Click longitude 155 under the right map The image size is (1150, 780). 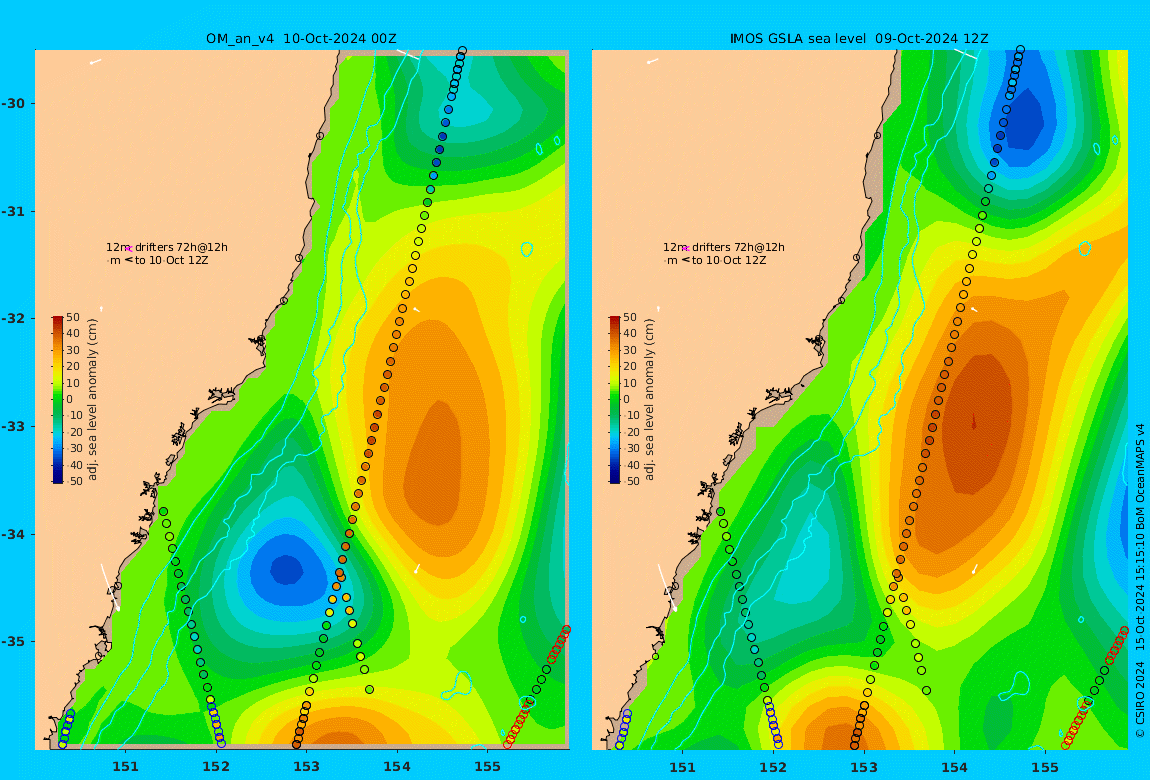[1045, 767]
